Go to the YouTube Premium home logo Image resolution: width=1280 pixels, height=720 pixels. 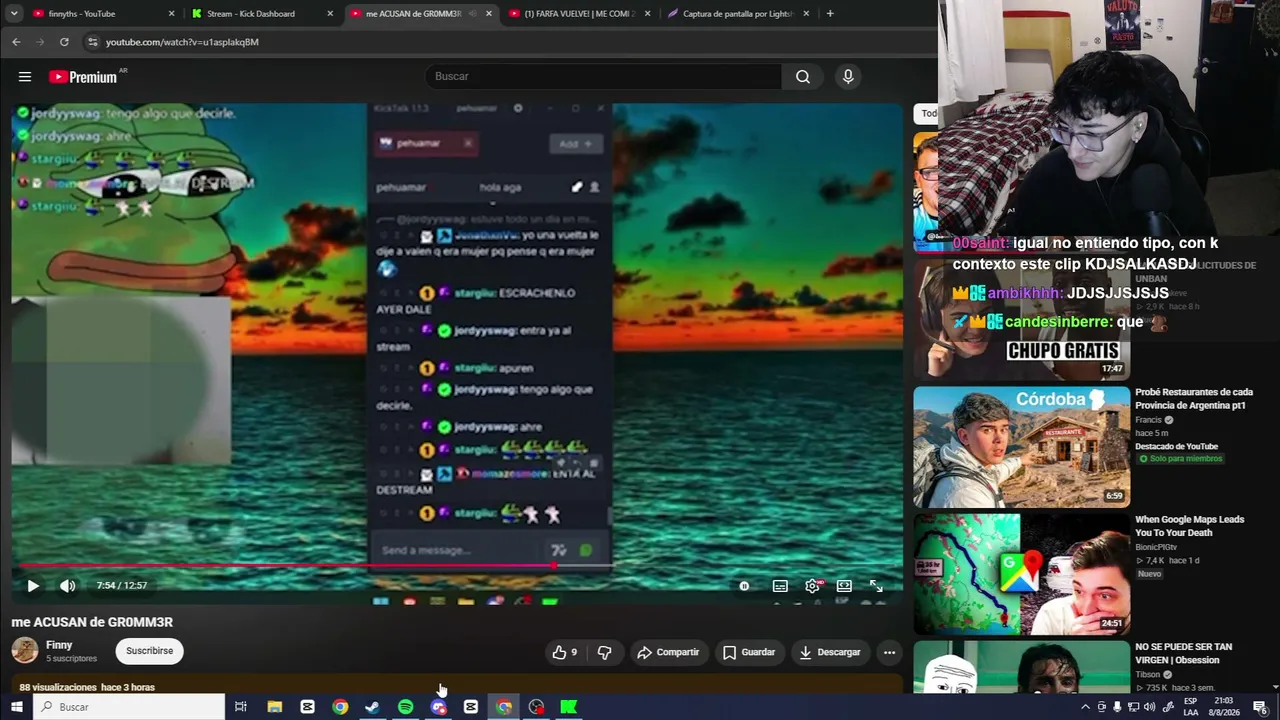coord(84,77)
